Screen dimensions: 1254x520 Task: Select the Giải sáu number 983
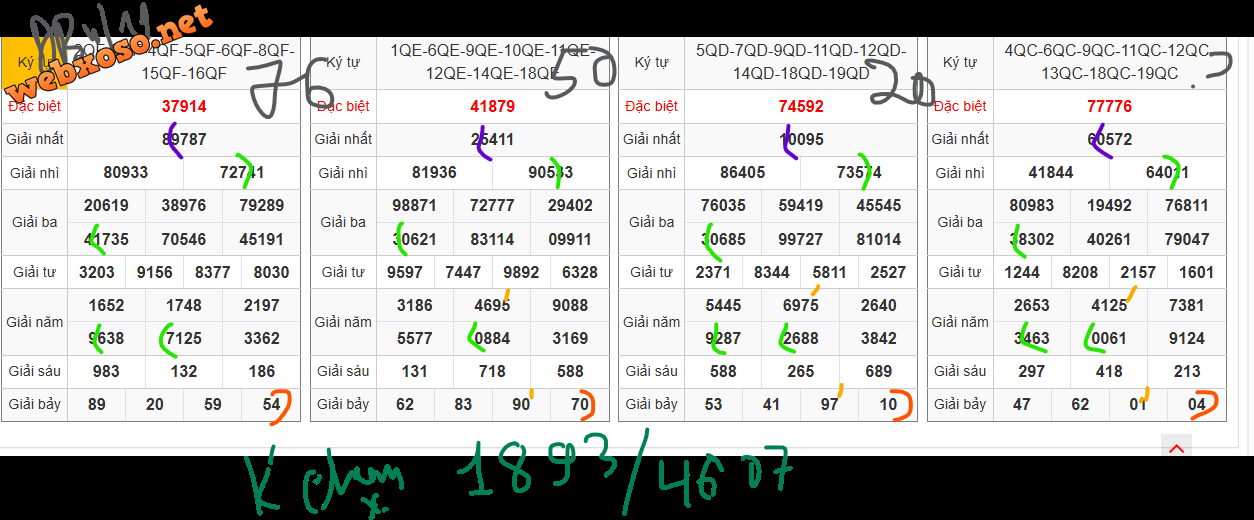106,371
